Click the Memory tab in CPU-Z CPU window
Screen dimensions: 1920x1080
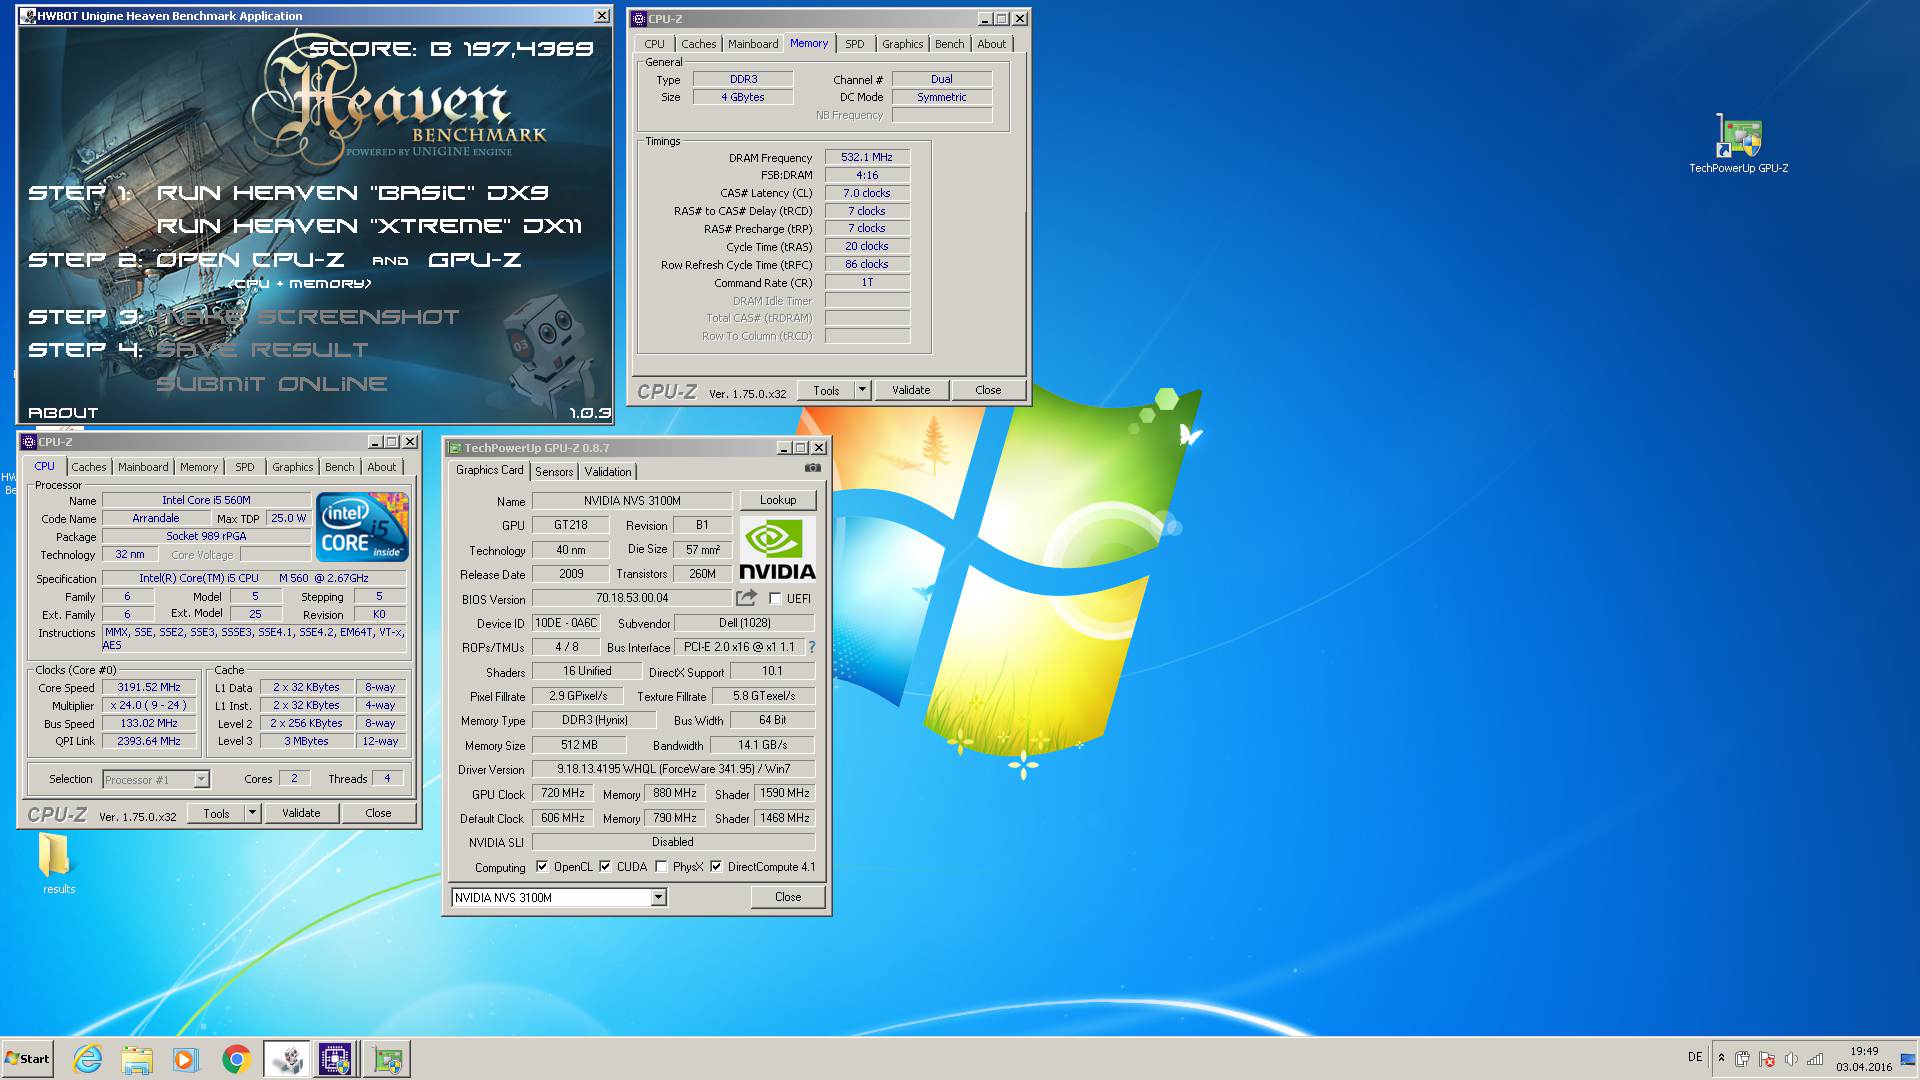[x=198, y=467]
